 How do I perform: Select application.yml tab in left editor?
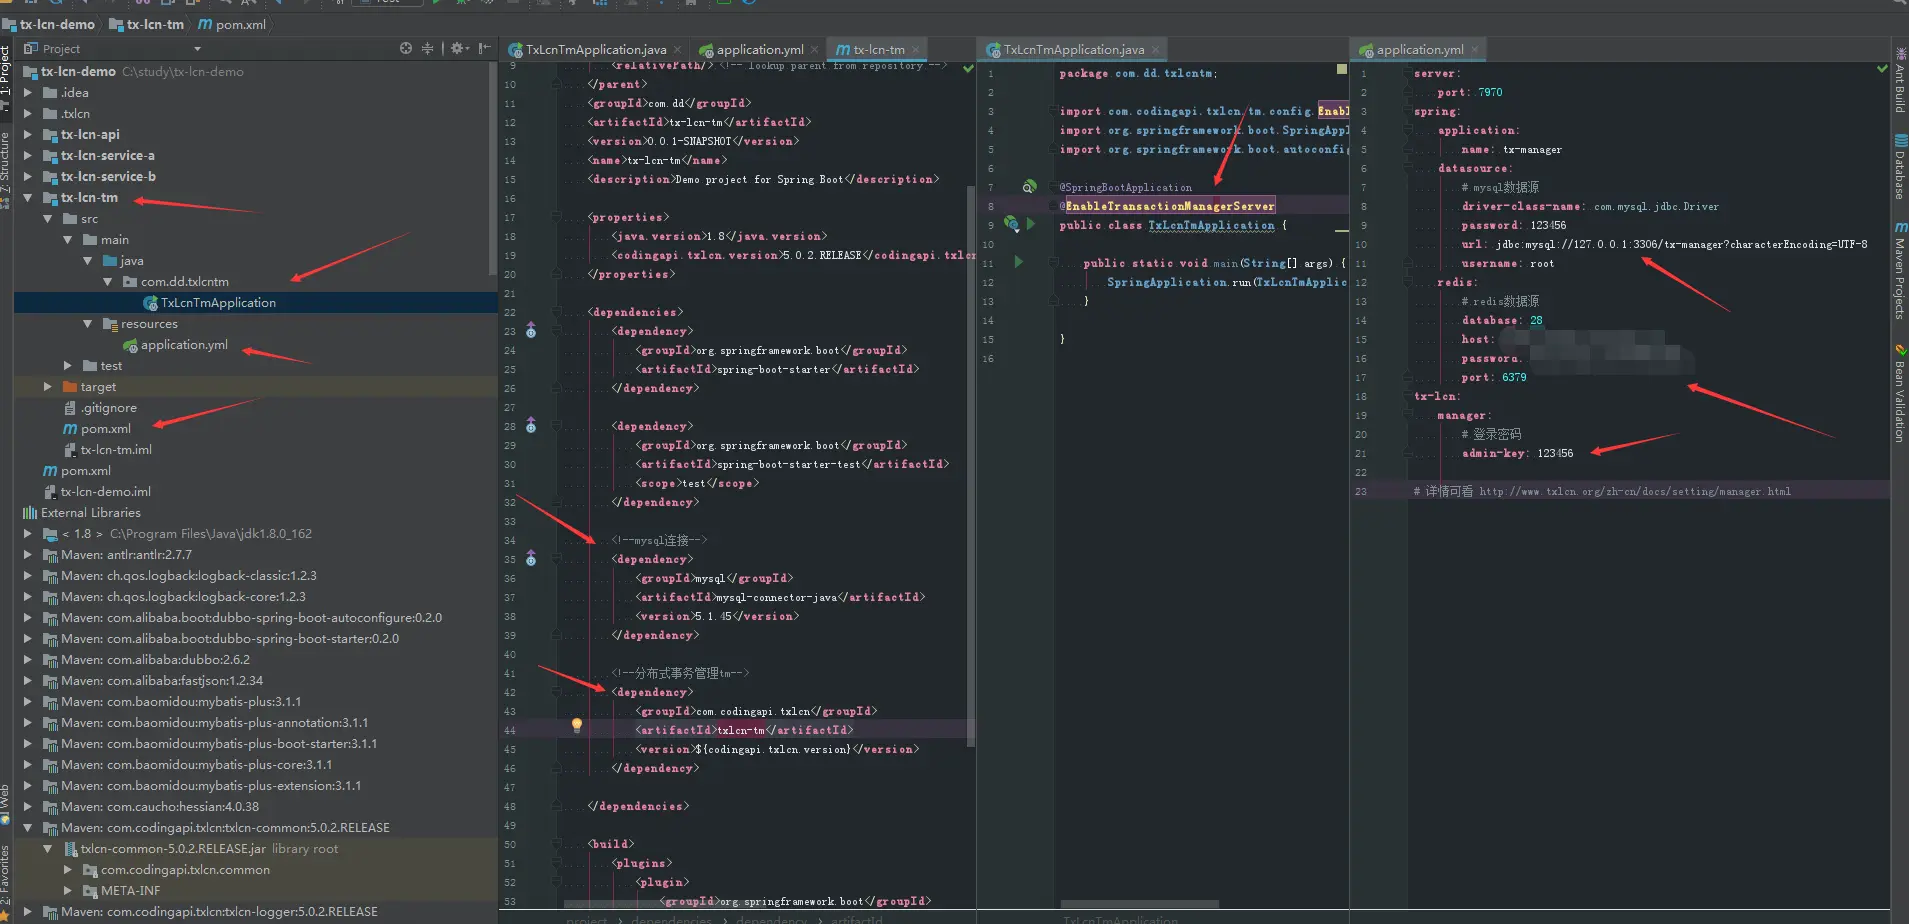(759, 50)
